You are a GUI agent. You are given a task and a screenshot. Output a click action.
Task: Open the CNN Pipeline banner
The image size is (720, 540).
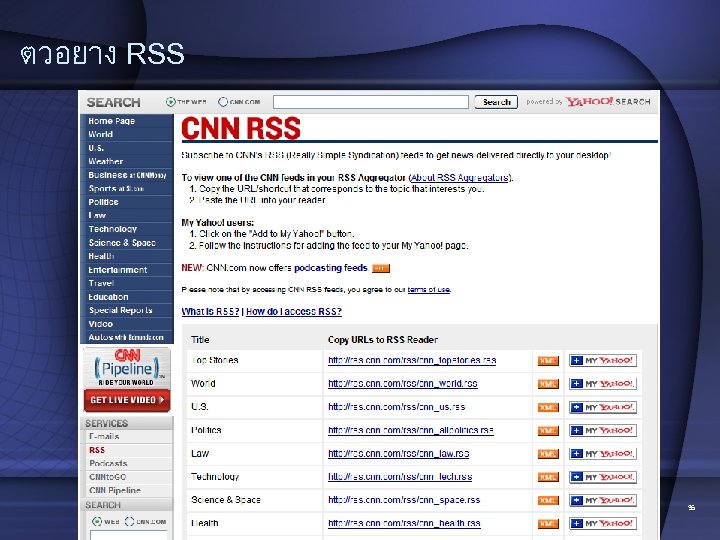(127, 367)
